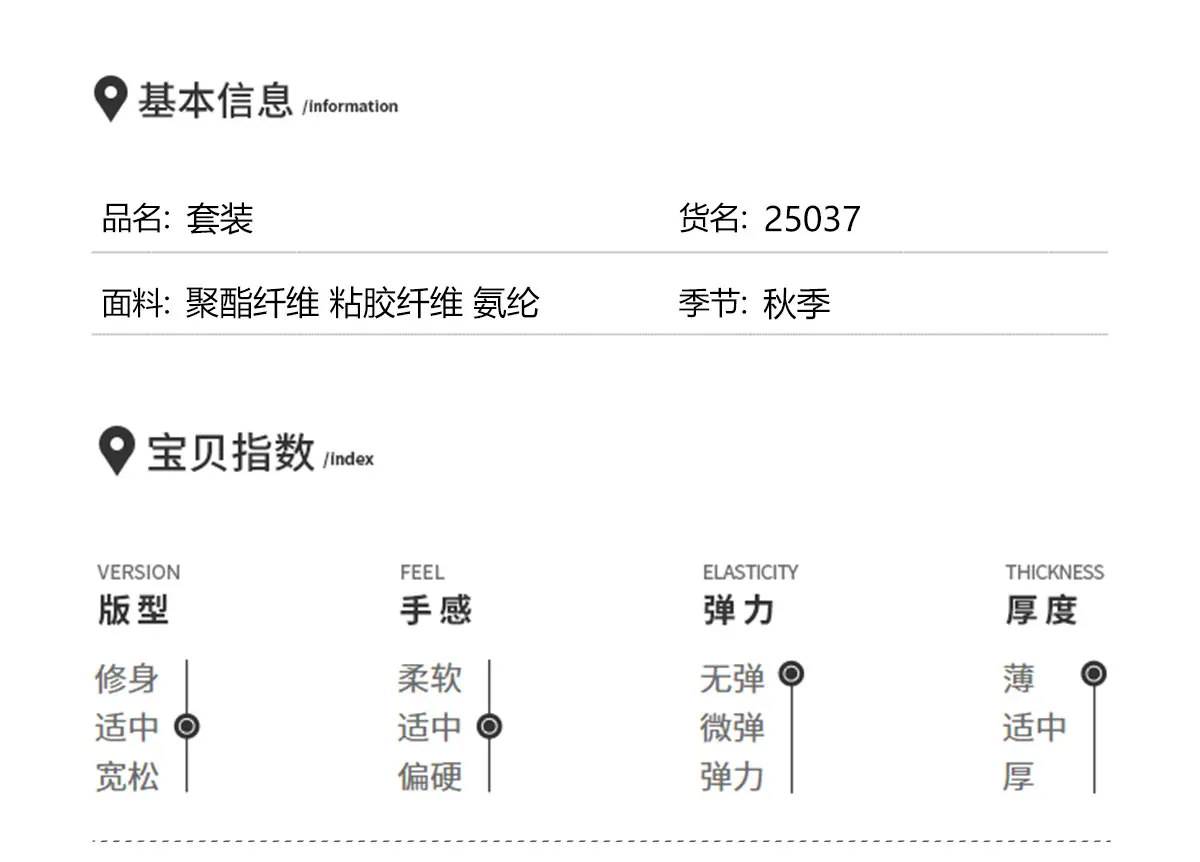The image size is (1200, 862).
Task: Select the 宽松 fit option
Action: 127,776
